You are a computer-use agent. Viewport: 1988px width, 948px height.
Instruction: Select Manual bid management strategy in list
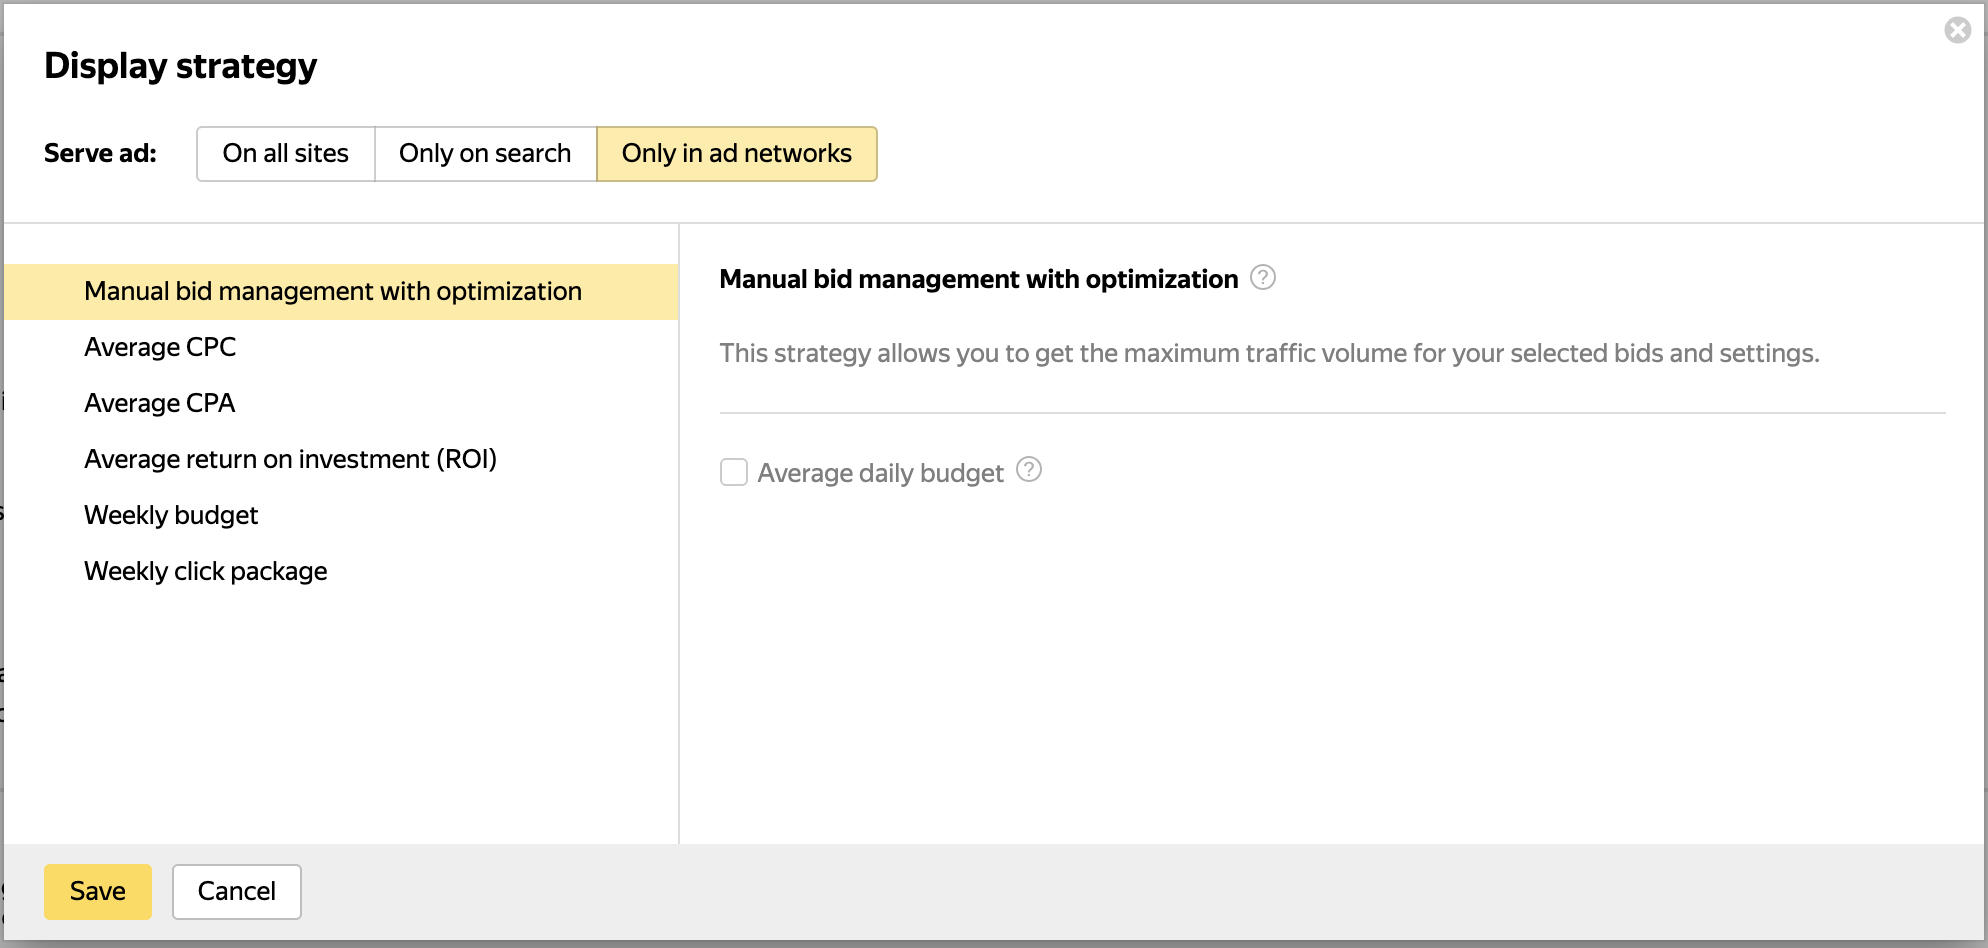click(x=333, y=291)
